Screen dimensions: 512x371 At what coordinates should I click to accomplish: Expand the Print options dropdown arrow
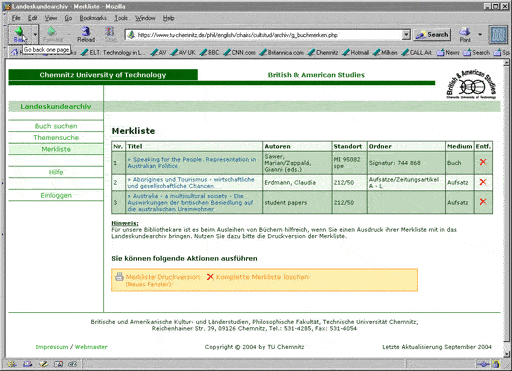click(480, 35)
